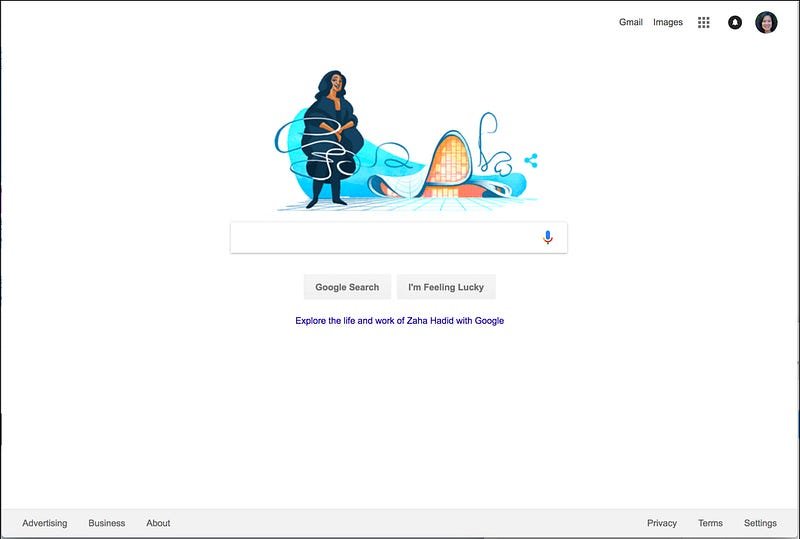Open Gmail from top bar
Screen dimensions: 800x539
pos(631,22)
